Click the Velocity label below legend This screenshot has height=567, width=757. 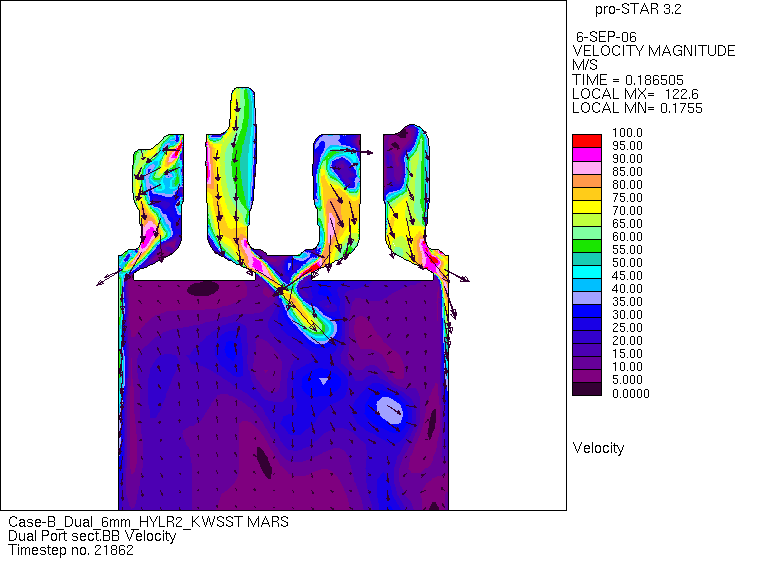598,448
